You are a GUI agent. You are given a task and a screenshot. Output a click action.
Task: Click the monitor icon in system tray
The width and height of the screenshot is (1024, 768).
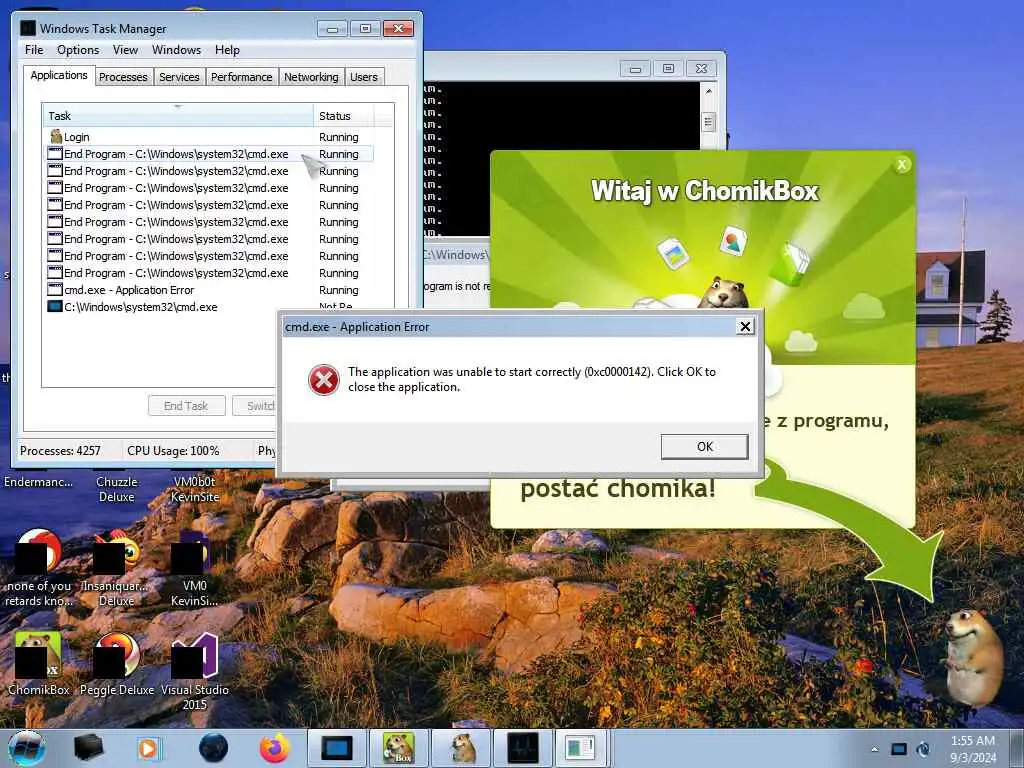(899, 749)
